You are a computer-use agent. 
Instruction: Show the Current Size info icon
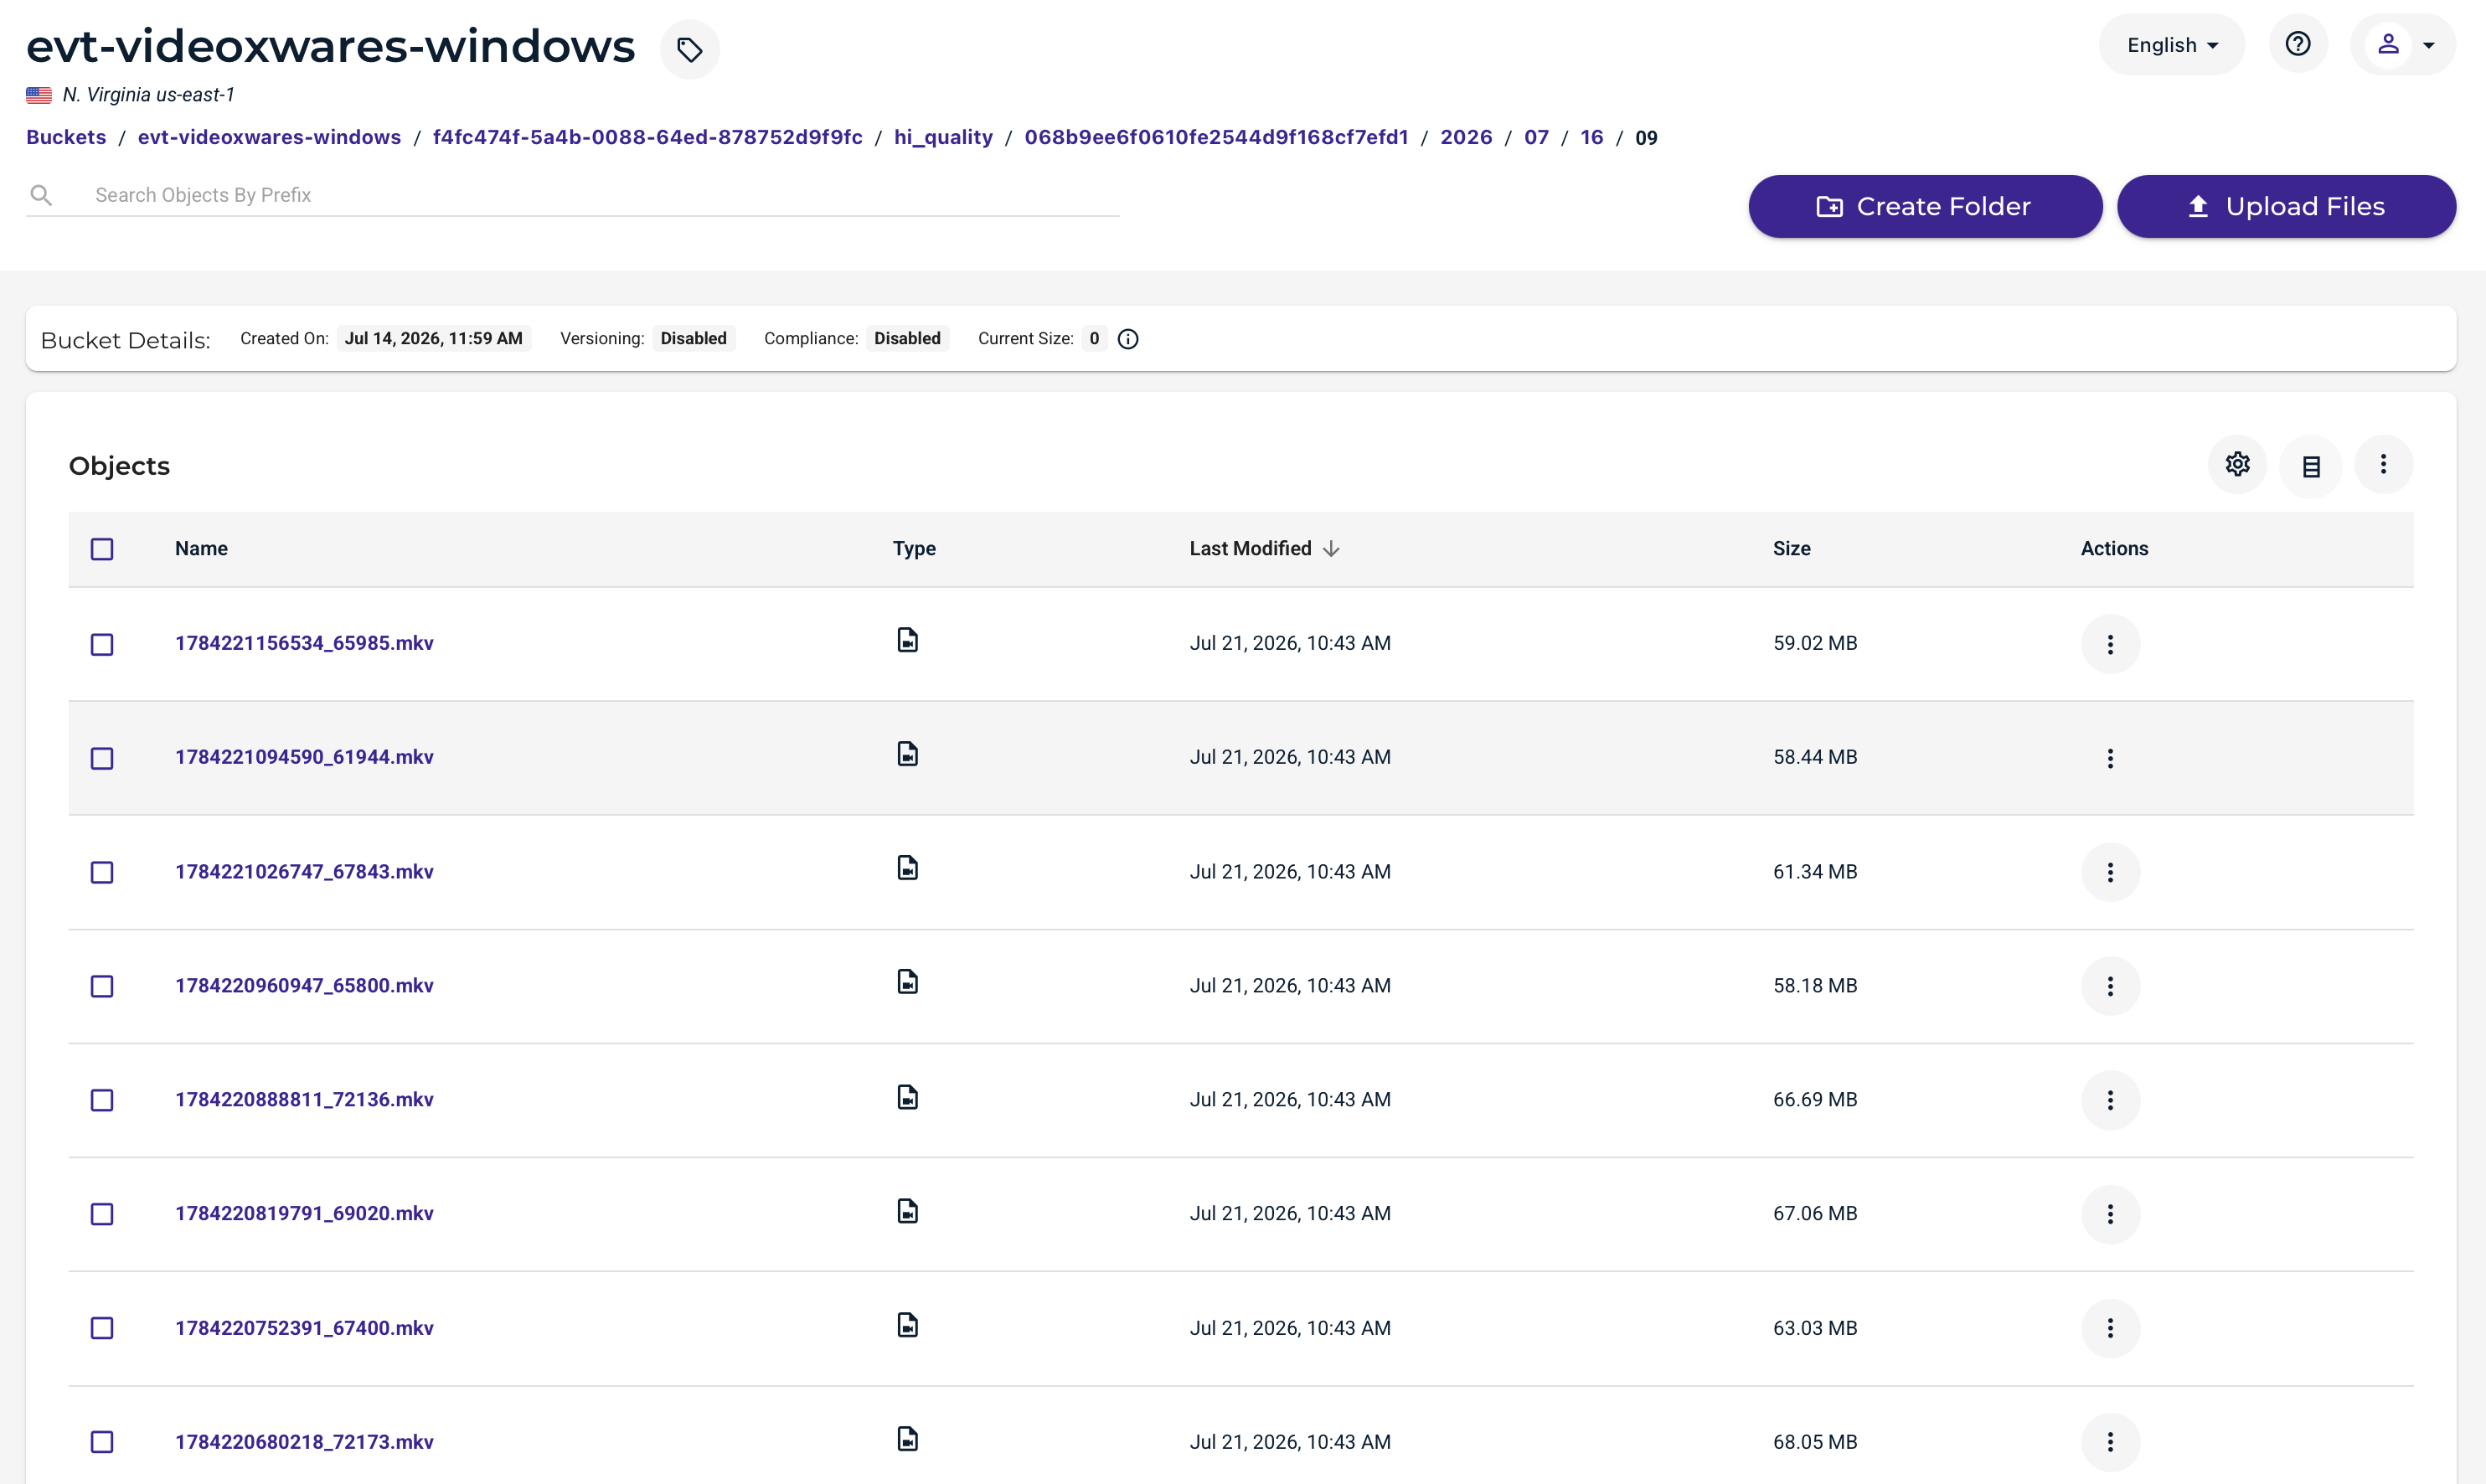point(1128,339)
